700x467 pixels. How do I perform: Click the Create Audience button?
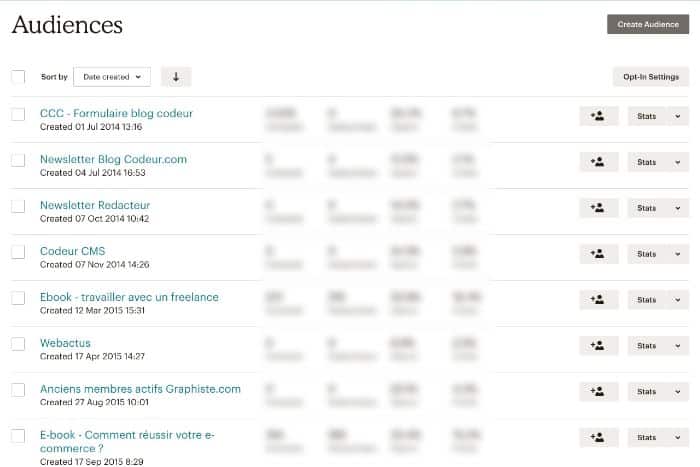[x=648, y=24]
